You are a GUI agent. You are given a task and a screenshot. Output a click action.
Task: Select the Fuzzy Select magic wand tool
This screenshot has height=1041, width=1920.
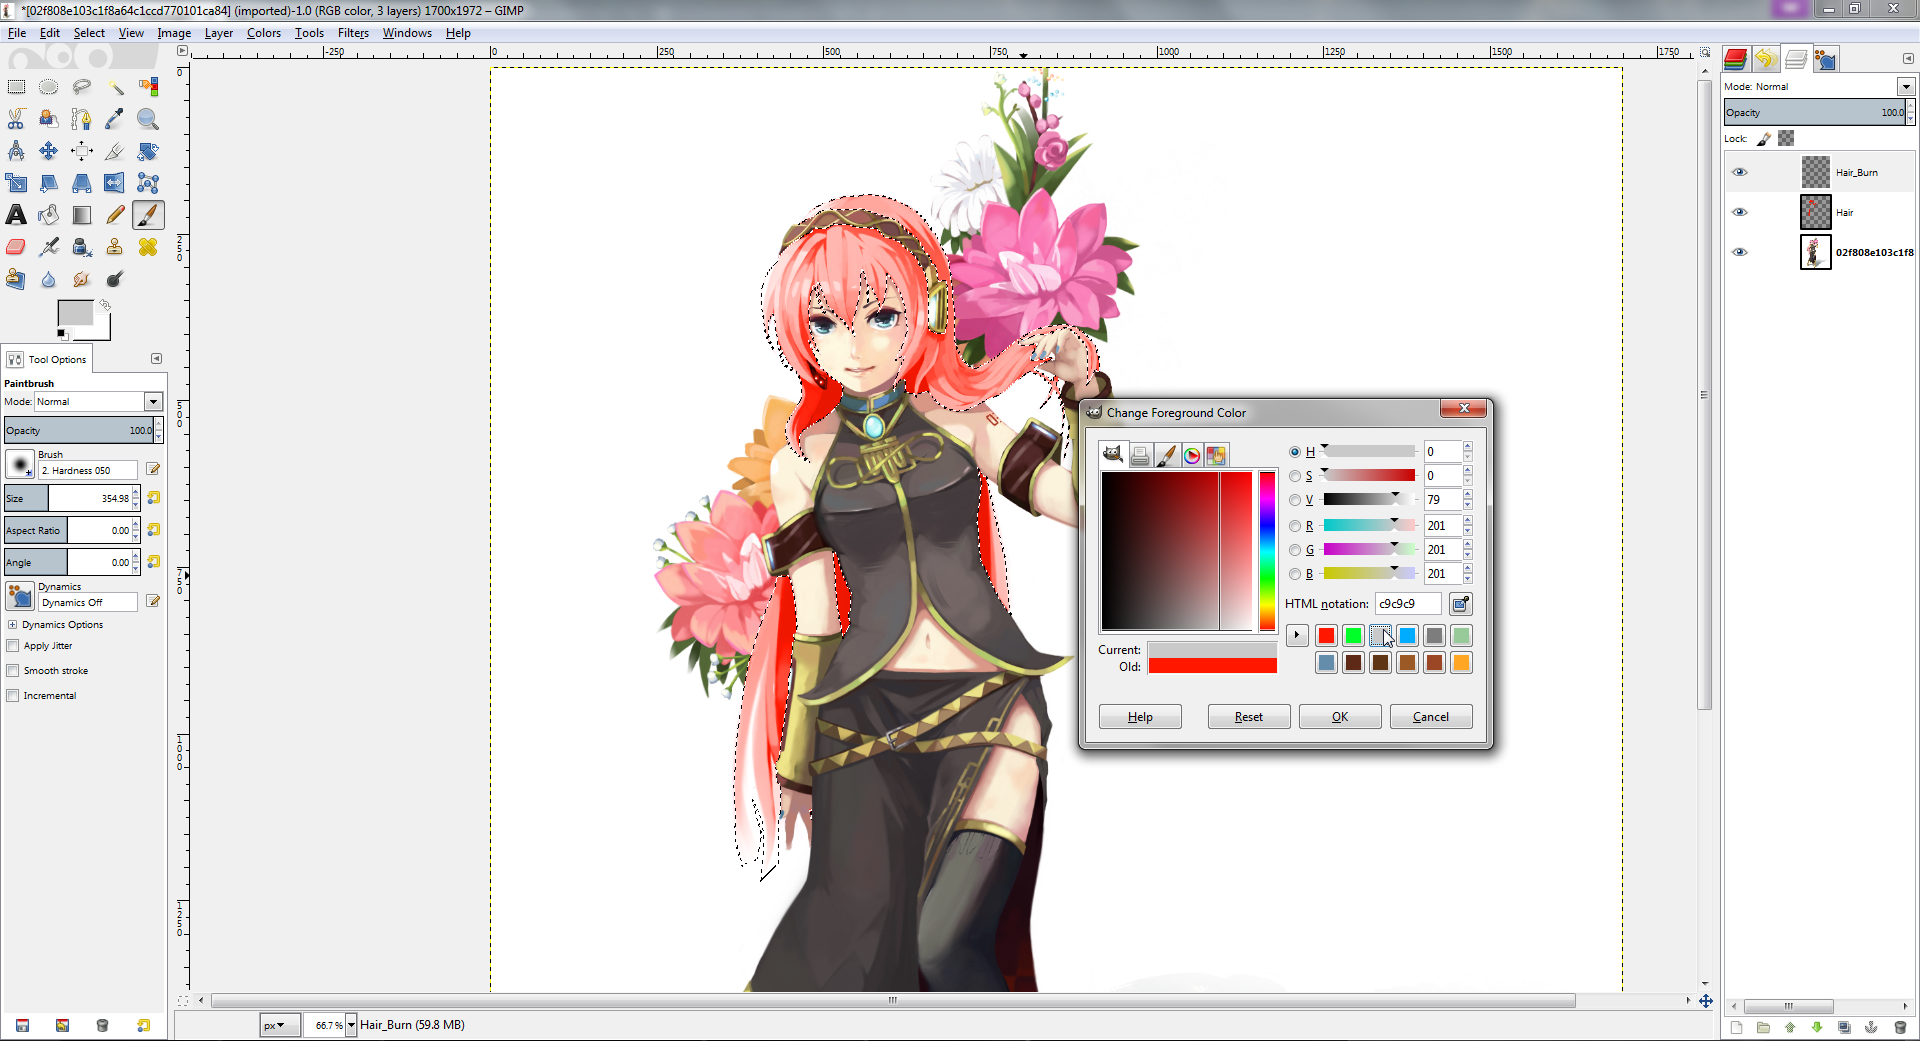point(115,87)
